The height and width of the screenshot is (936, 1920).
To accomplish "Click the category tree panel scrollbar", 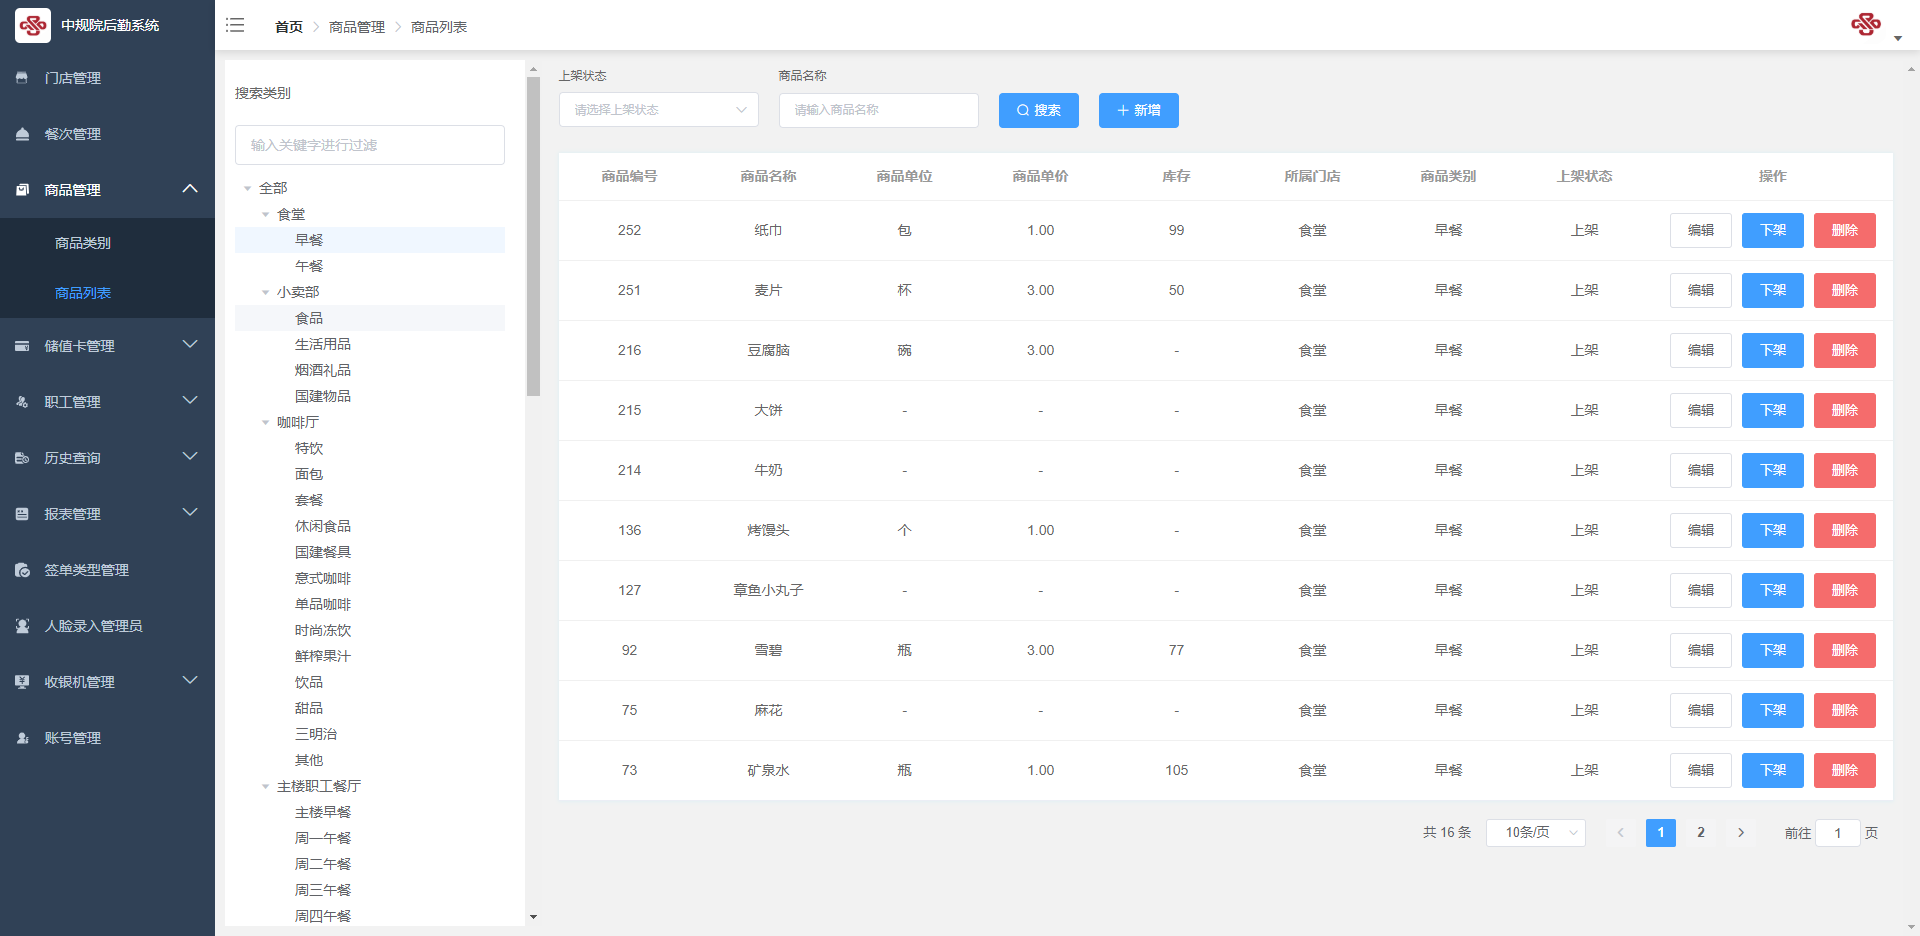I will (x=533, y=236).
